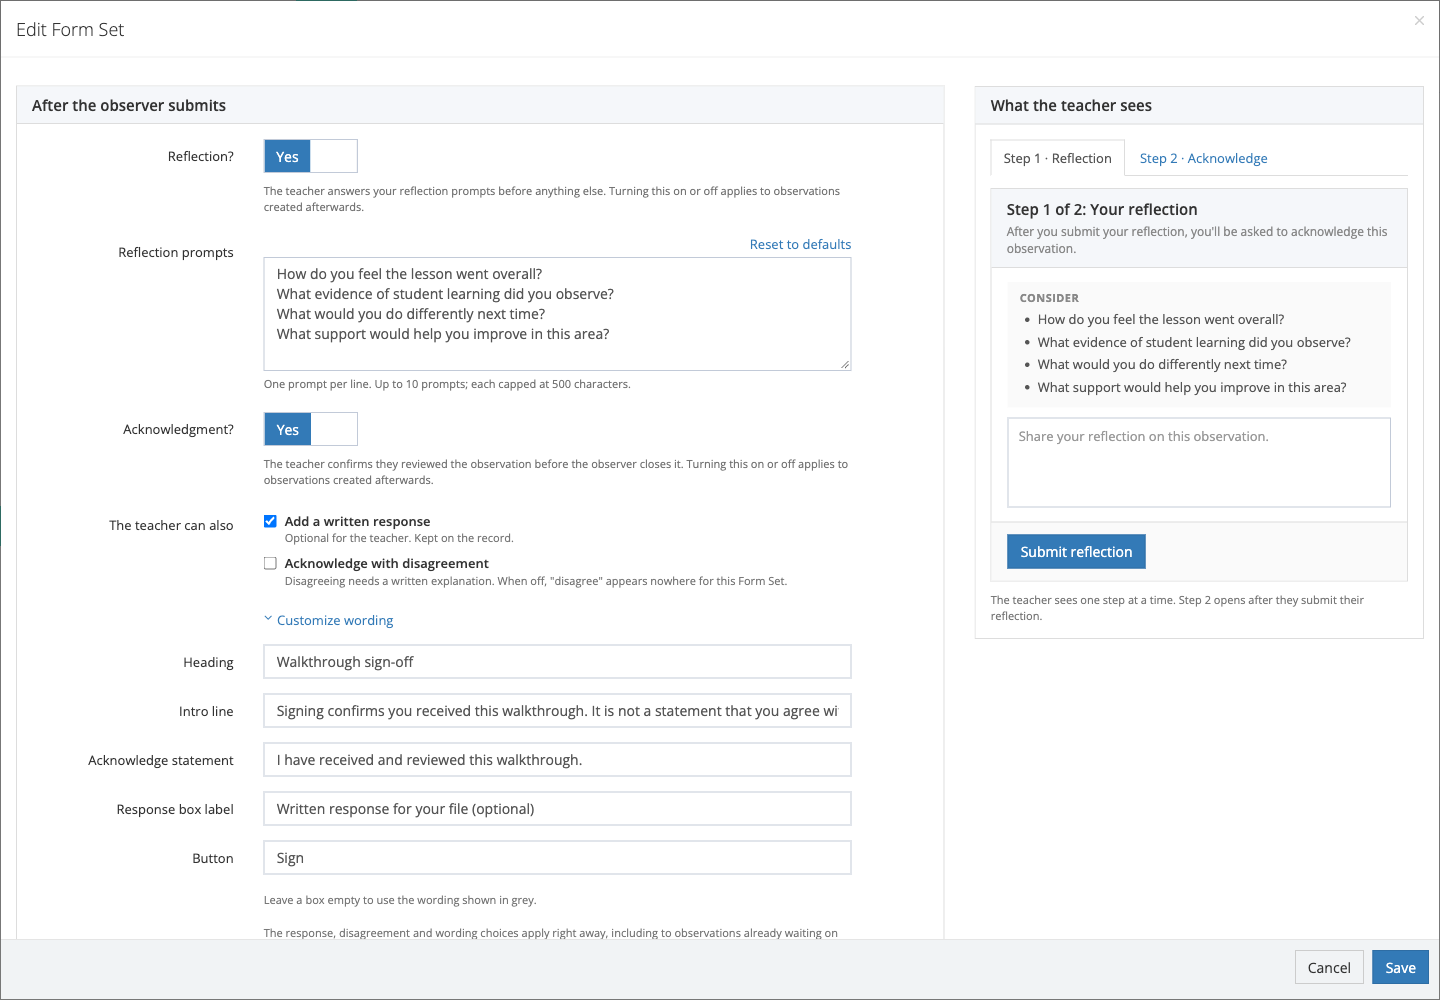This screenshot has width=1440, height=1000.
Task: Click the Submit reflection button
Action: tap(1076, 551)
